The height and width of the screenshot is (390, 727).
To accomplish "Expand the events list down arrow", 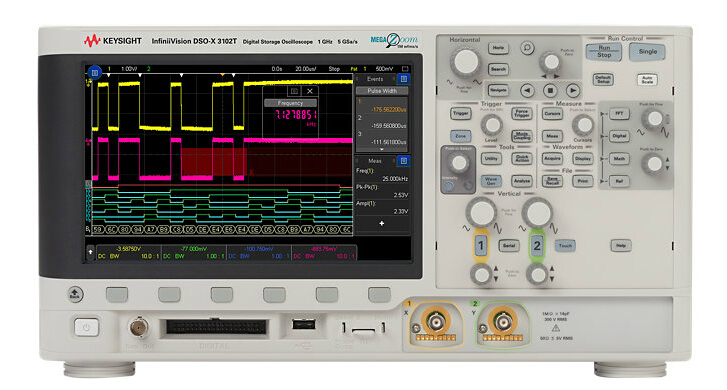I will 382,149.
